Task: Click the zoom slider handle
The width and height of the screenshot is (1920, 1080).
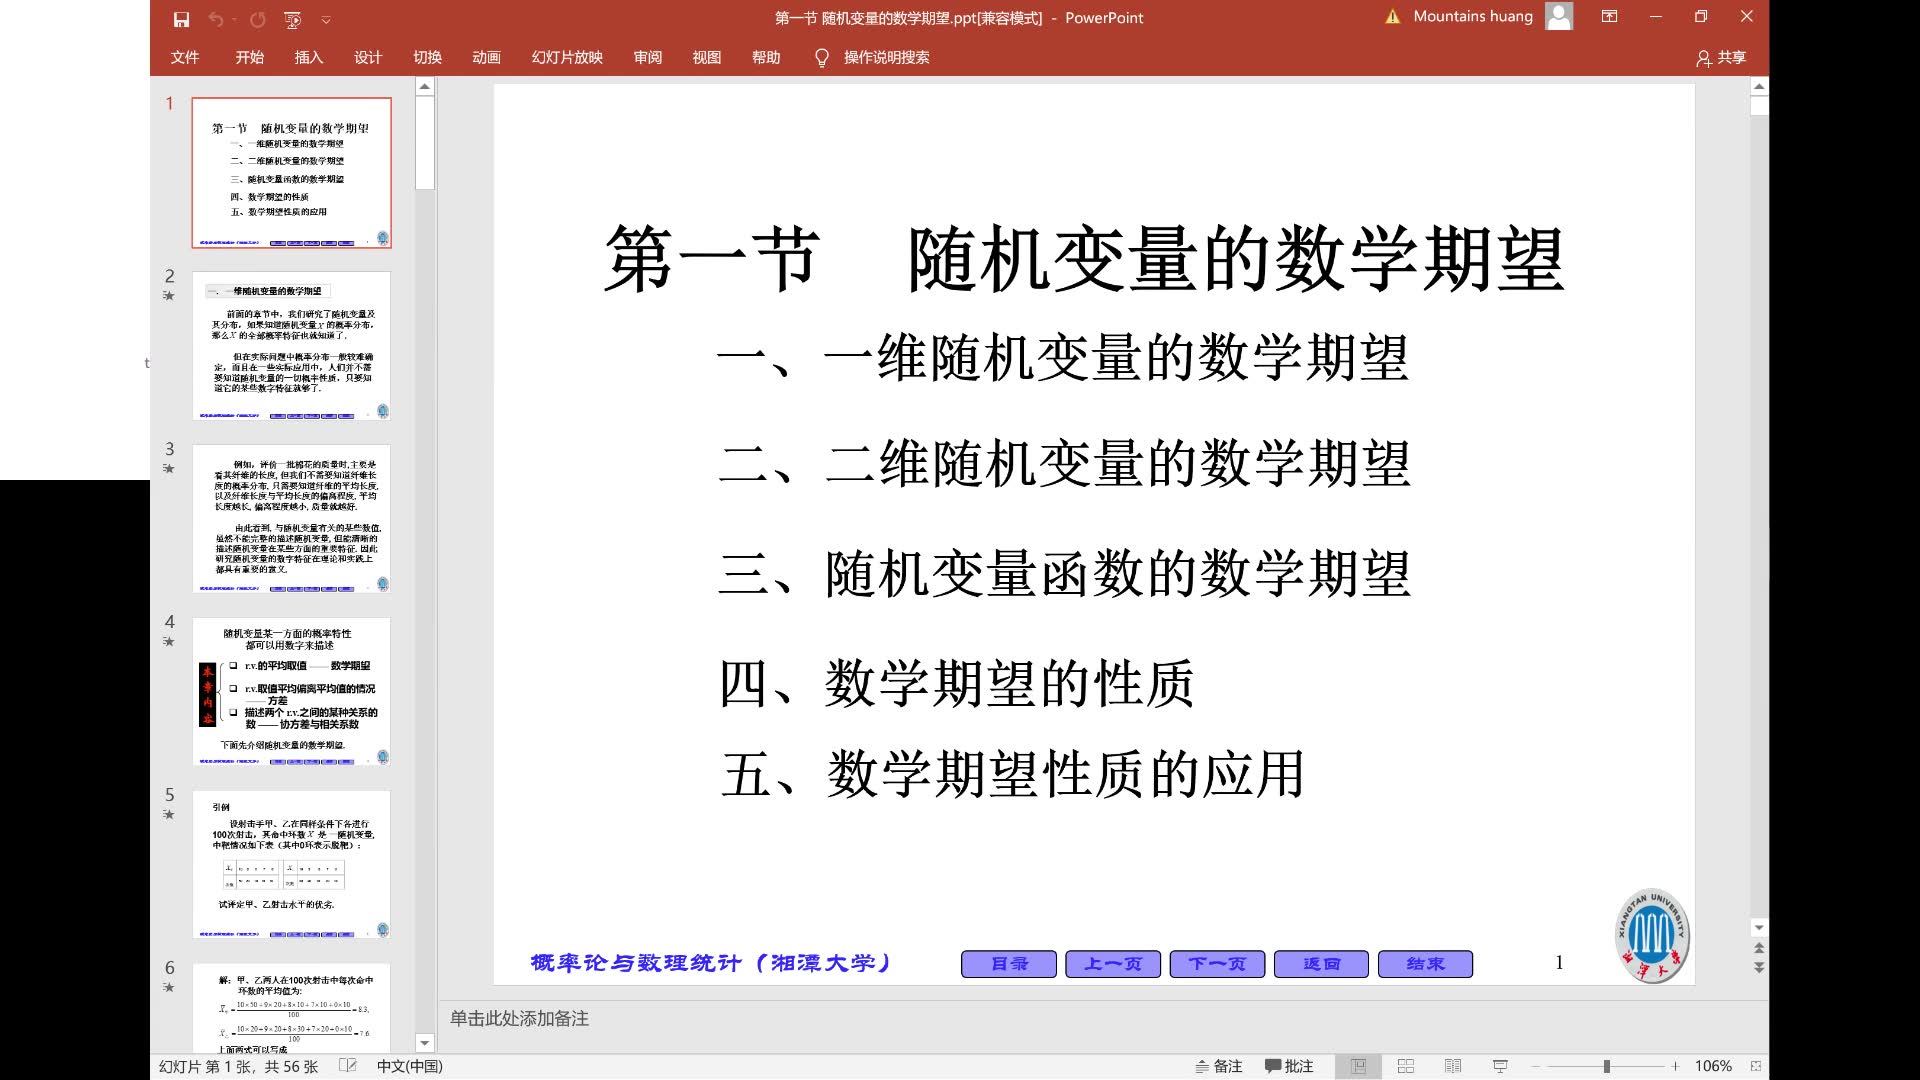Action: [x=1606, y=1066]
